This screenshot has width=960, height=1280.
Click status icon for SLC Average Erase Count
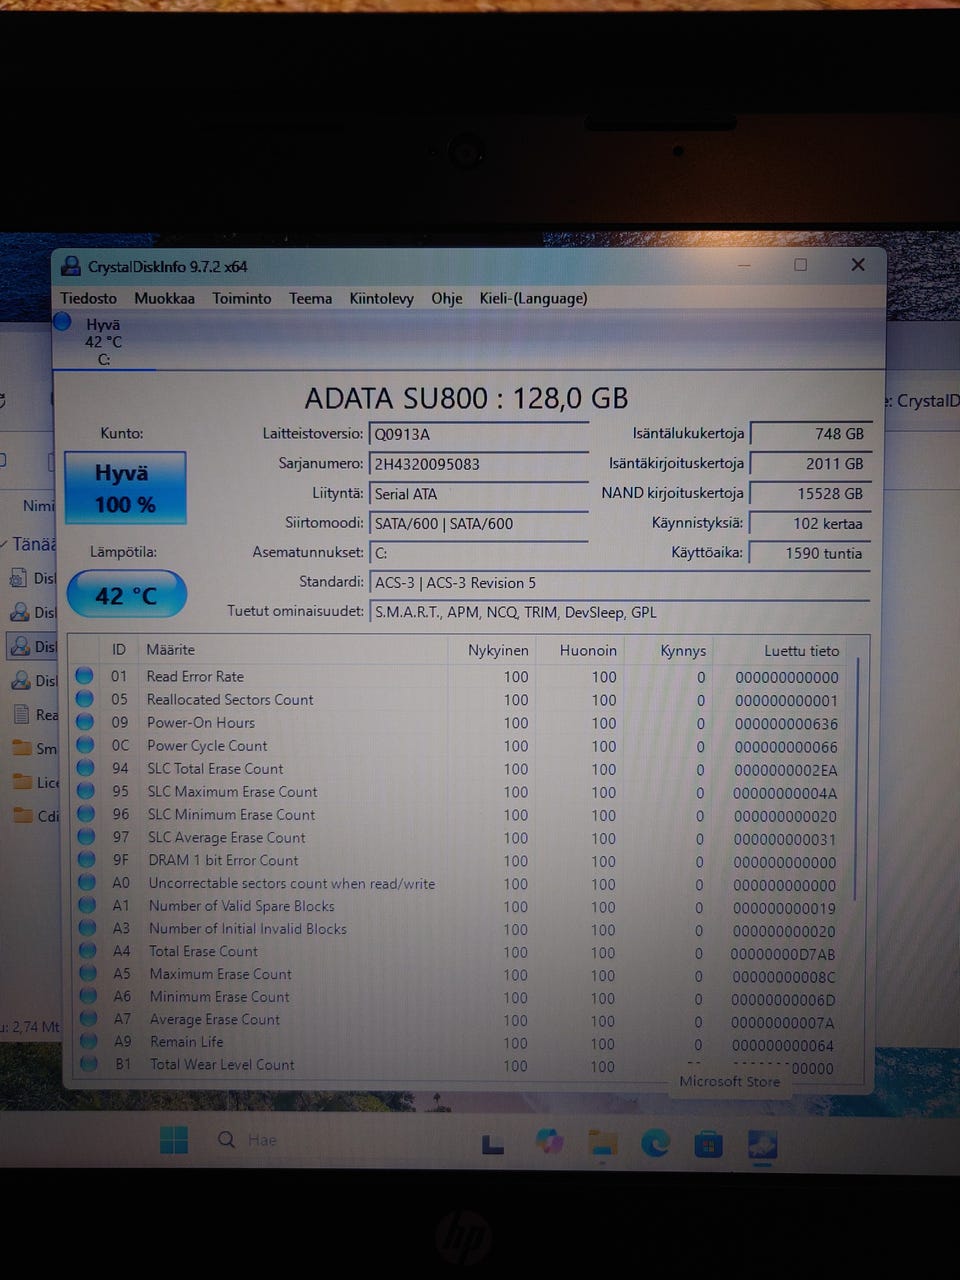pos(87,837)
